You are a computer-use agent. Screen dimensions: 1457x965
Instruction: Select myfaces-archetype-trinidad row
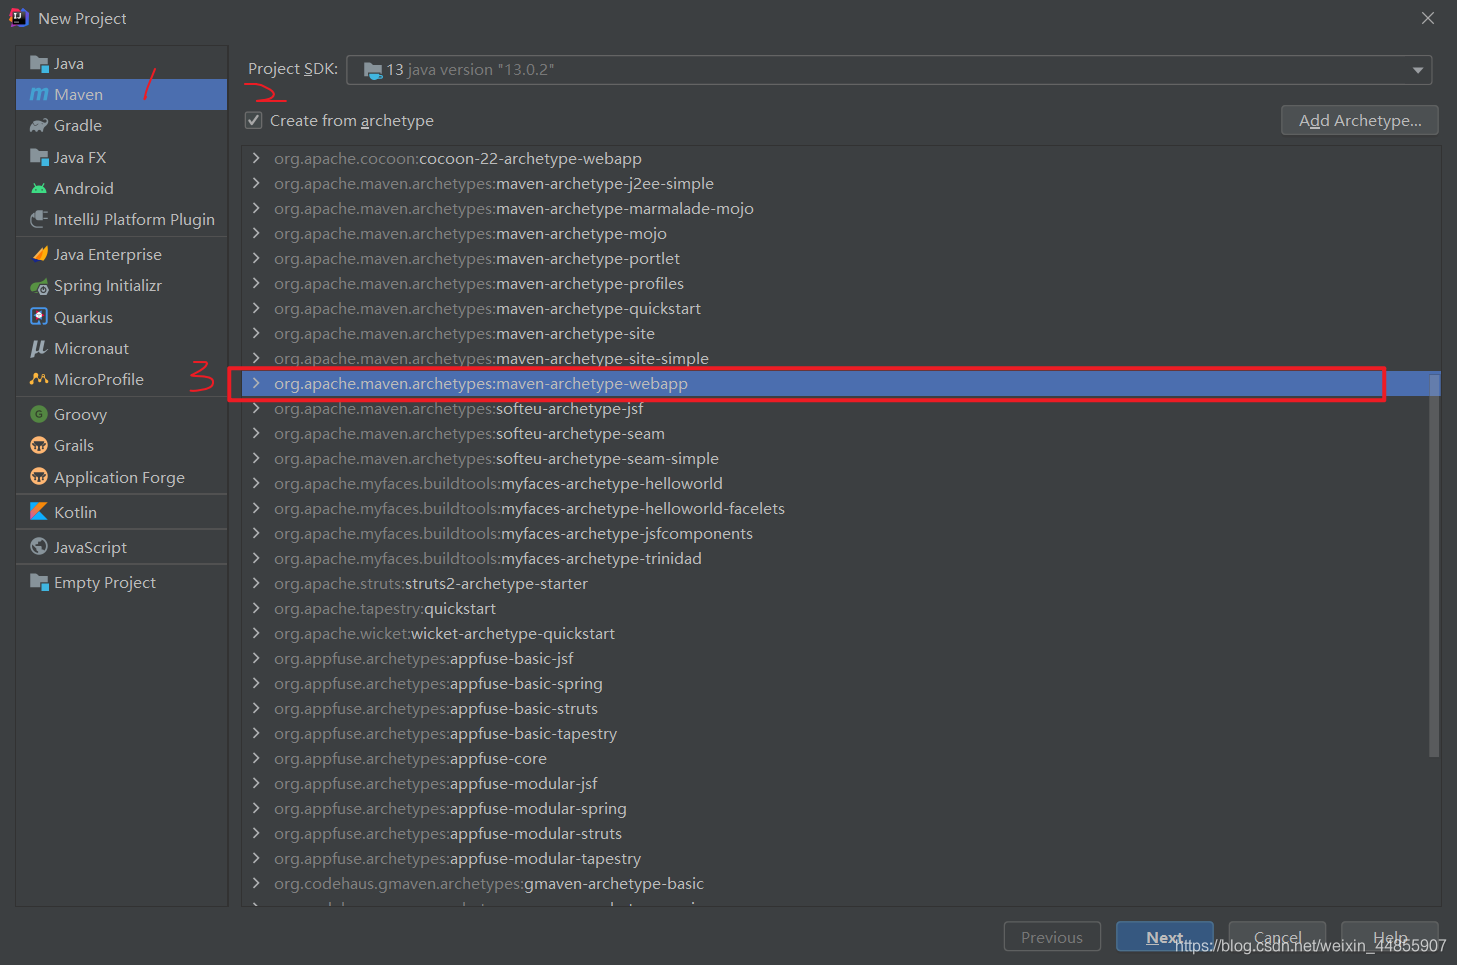(840, 558)
